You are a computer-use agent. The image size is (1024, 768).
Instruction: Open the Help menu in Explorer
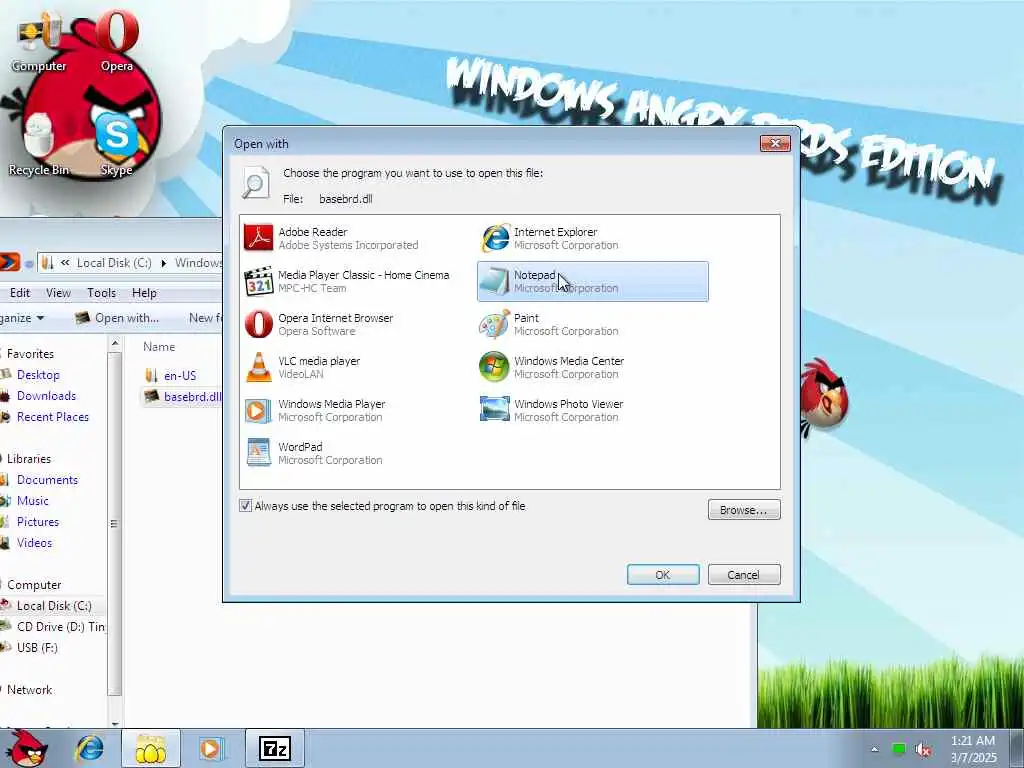pos(144,293)
